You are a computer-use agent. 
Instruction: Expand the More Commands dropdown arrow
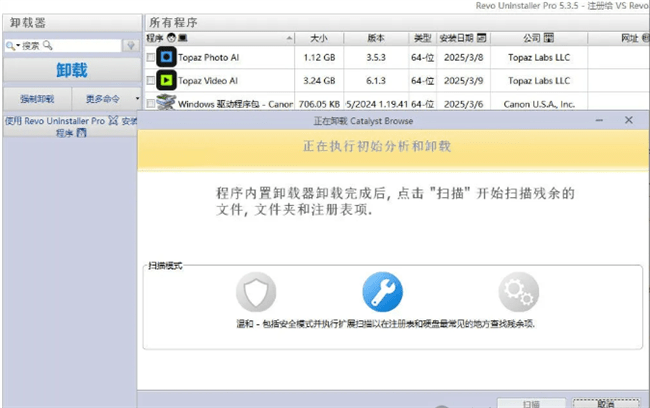137,99
